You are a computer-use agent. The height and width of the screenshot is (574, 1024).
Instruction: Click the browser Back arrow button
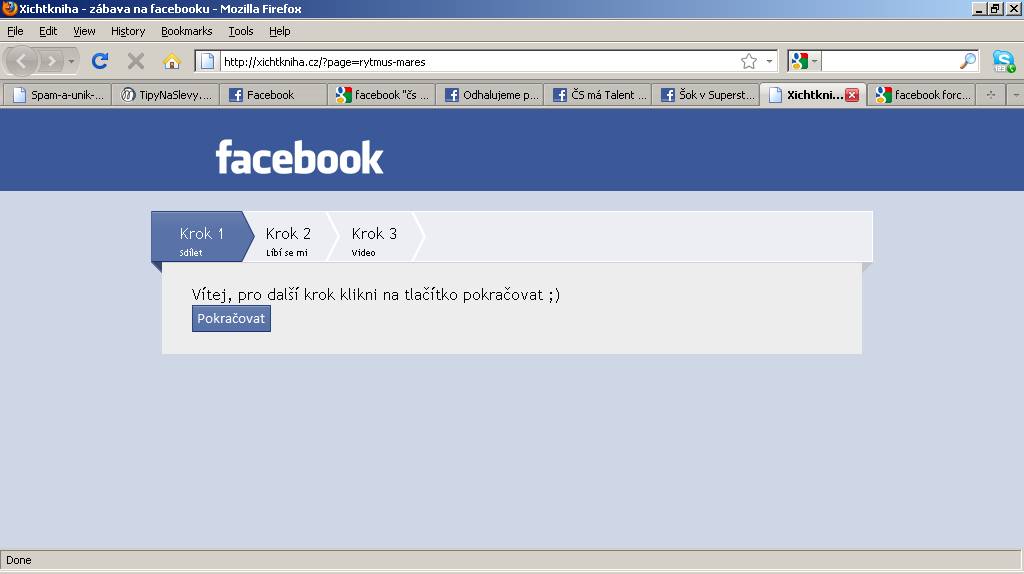(22, 61)
